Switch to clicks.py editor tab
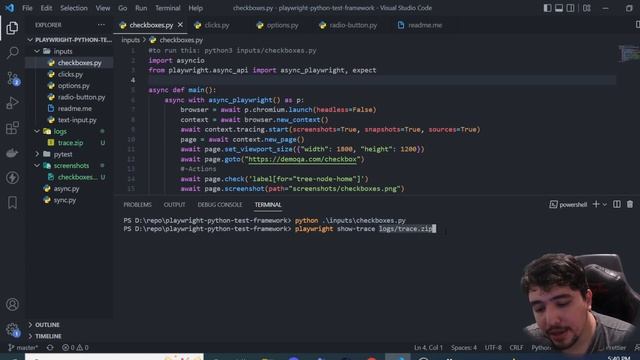 coord(217,25)
